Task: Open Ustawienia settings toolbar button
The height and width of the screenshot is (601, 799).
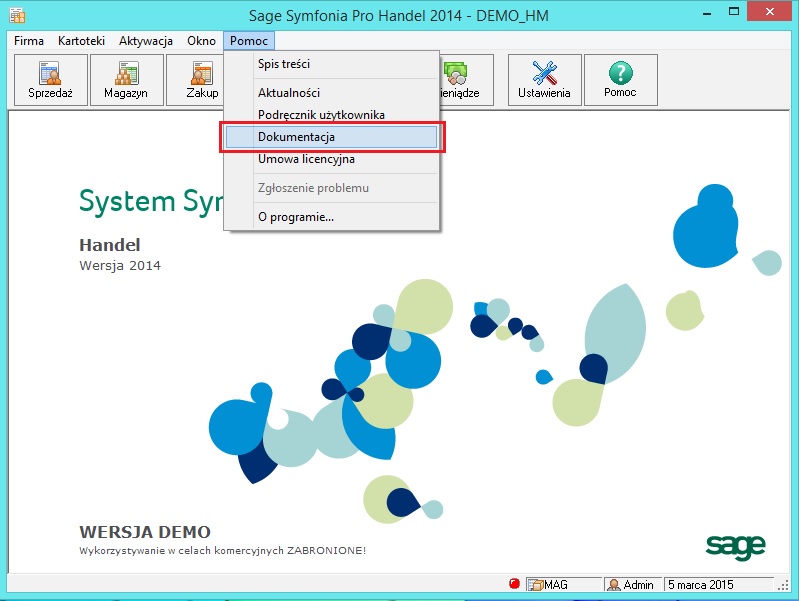Action: (x=544, y=80)
